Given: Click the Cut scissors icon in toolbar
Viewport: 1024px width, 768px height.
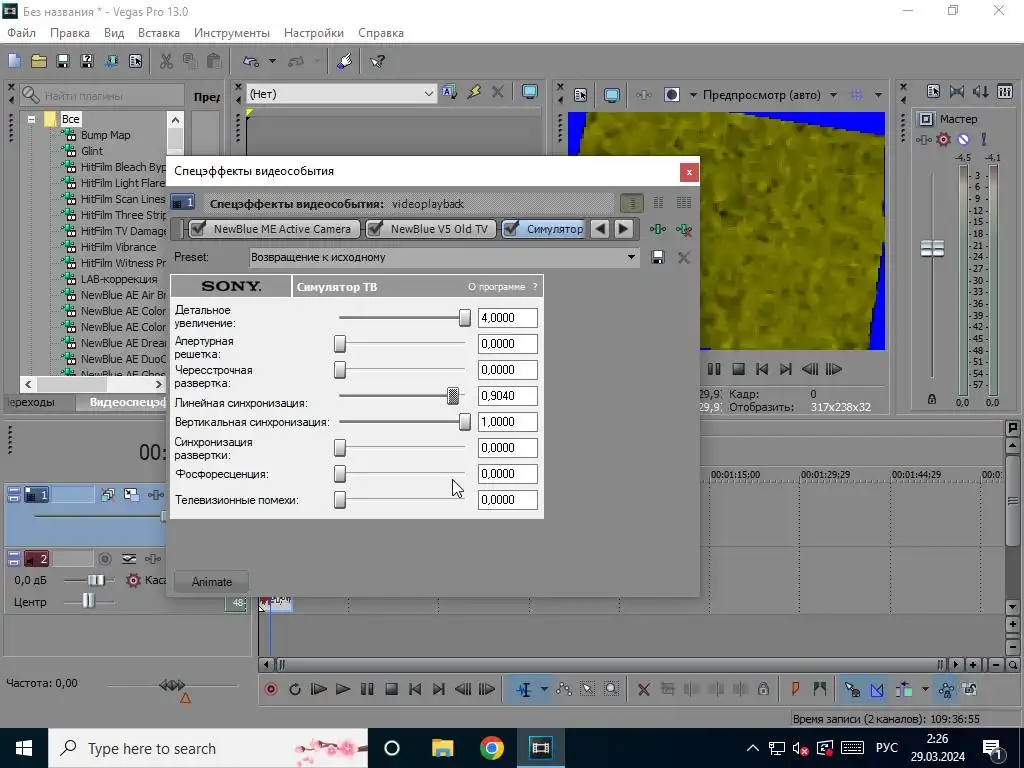Looking at the screenshot, I should tap(167, 61).
